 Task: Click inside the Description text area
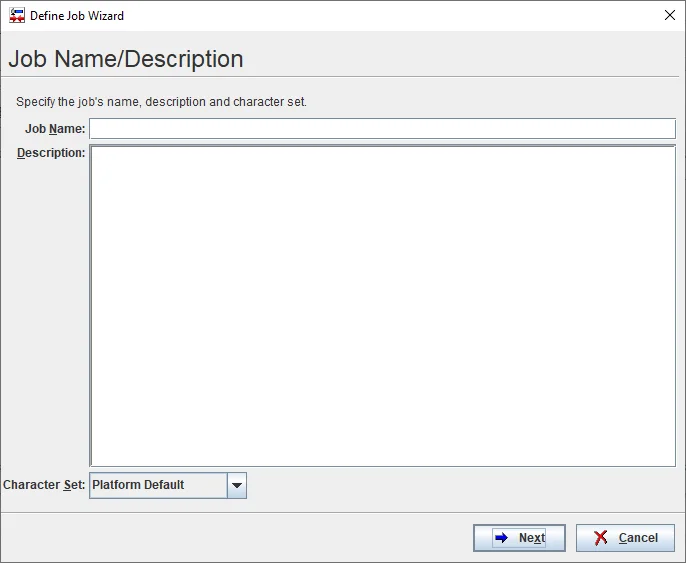point(382,305)
